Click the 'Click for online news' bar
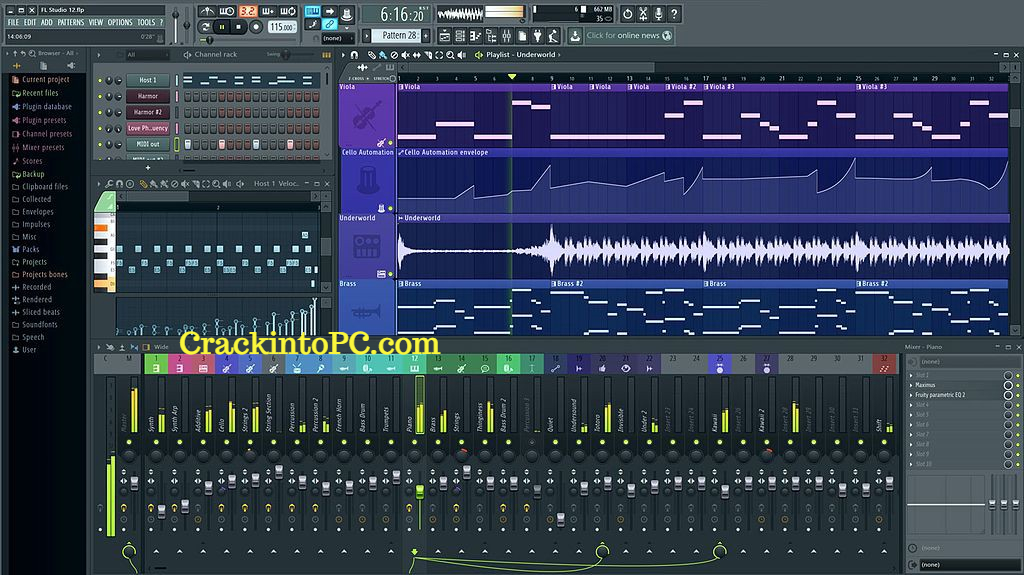Image resolution: width=1024 pixels, height=575 pixels. click(x=628, y=35)
